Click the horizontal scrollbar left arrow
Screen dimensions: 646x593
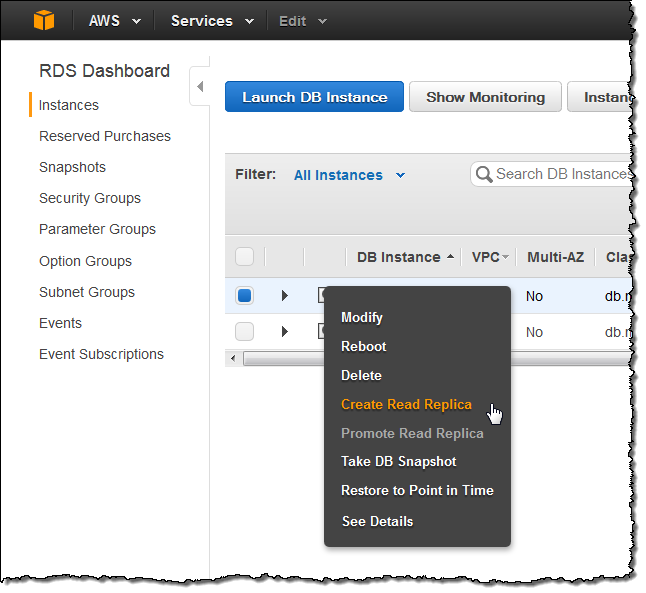click(232, 358)
